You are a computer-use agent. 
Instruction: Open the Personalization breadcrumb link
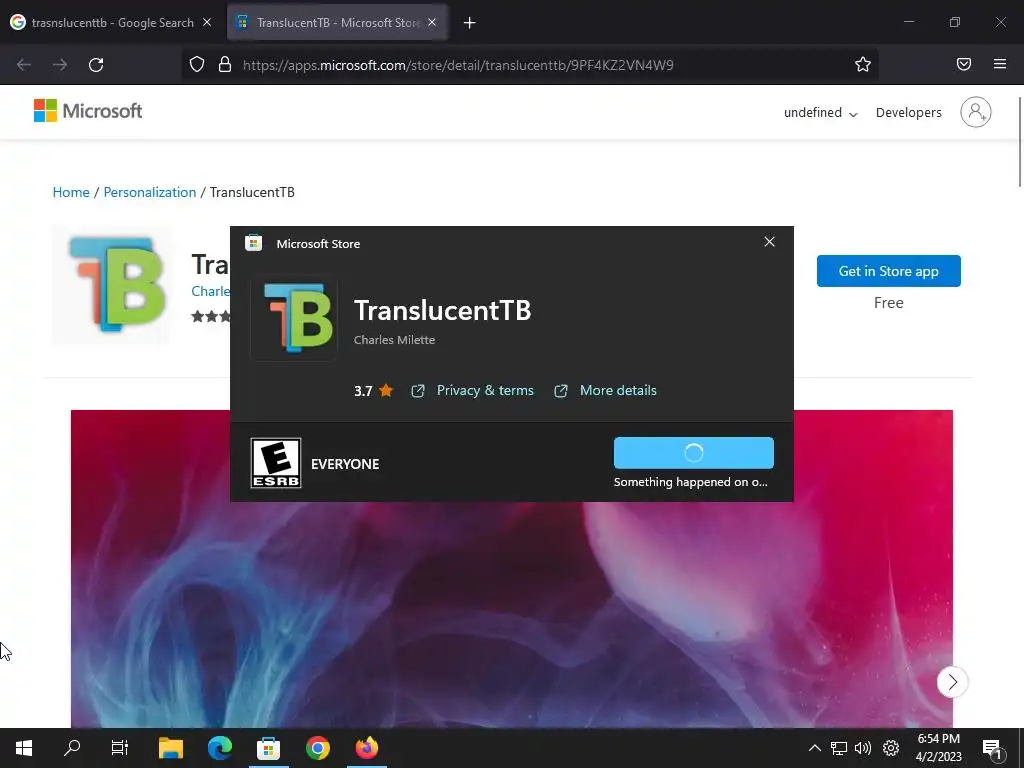[150, 192]
